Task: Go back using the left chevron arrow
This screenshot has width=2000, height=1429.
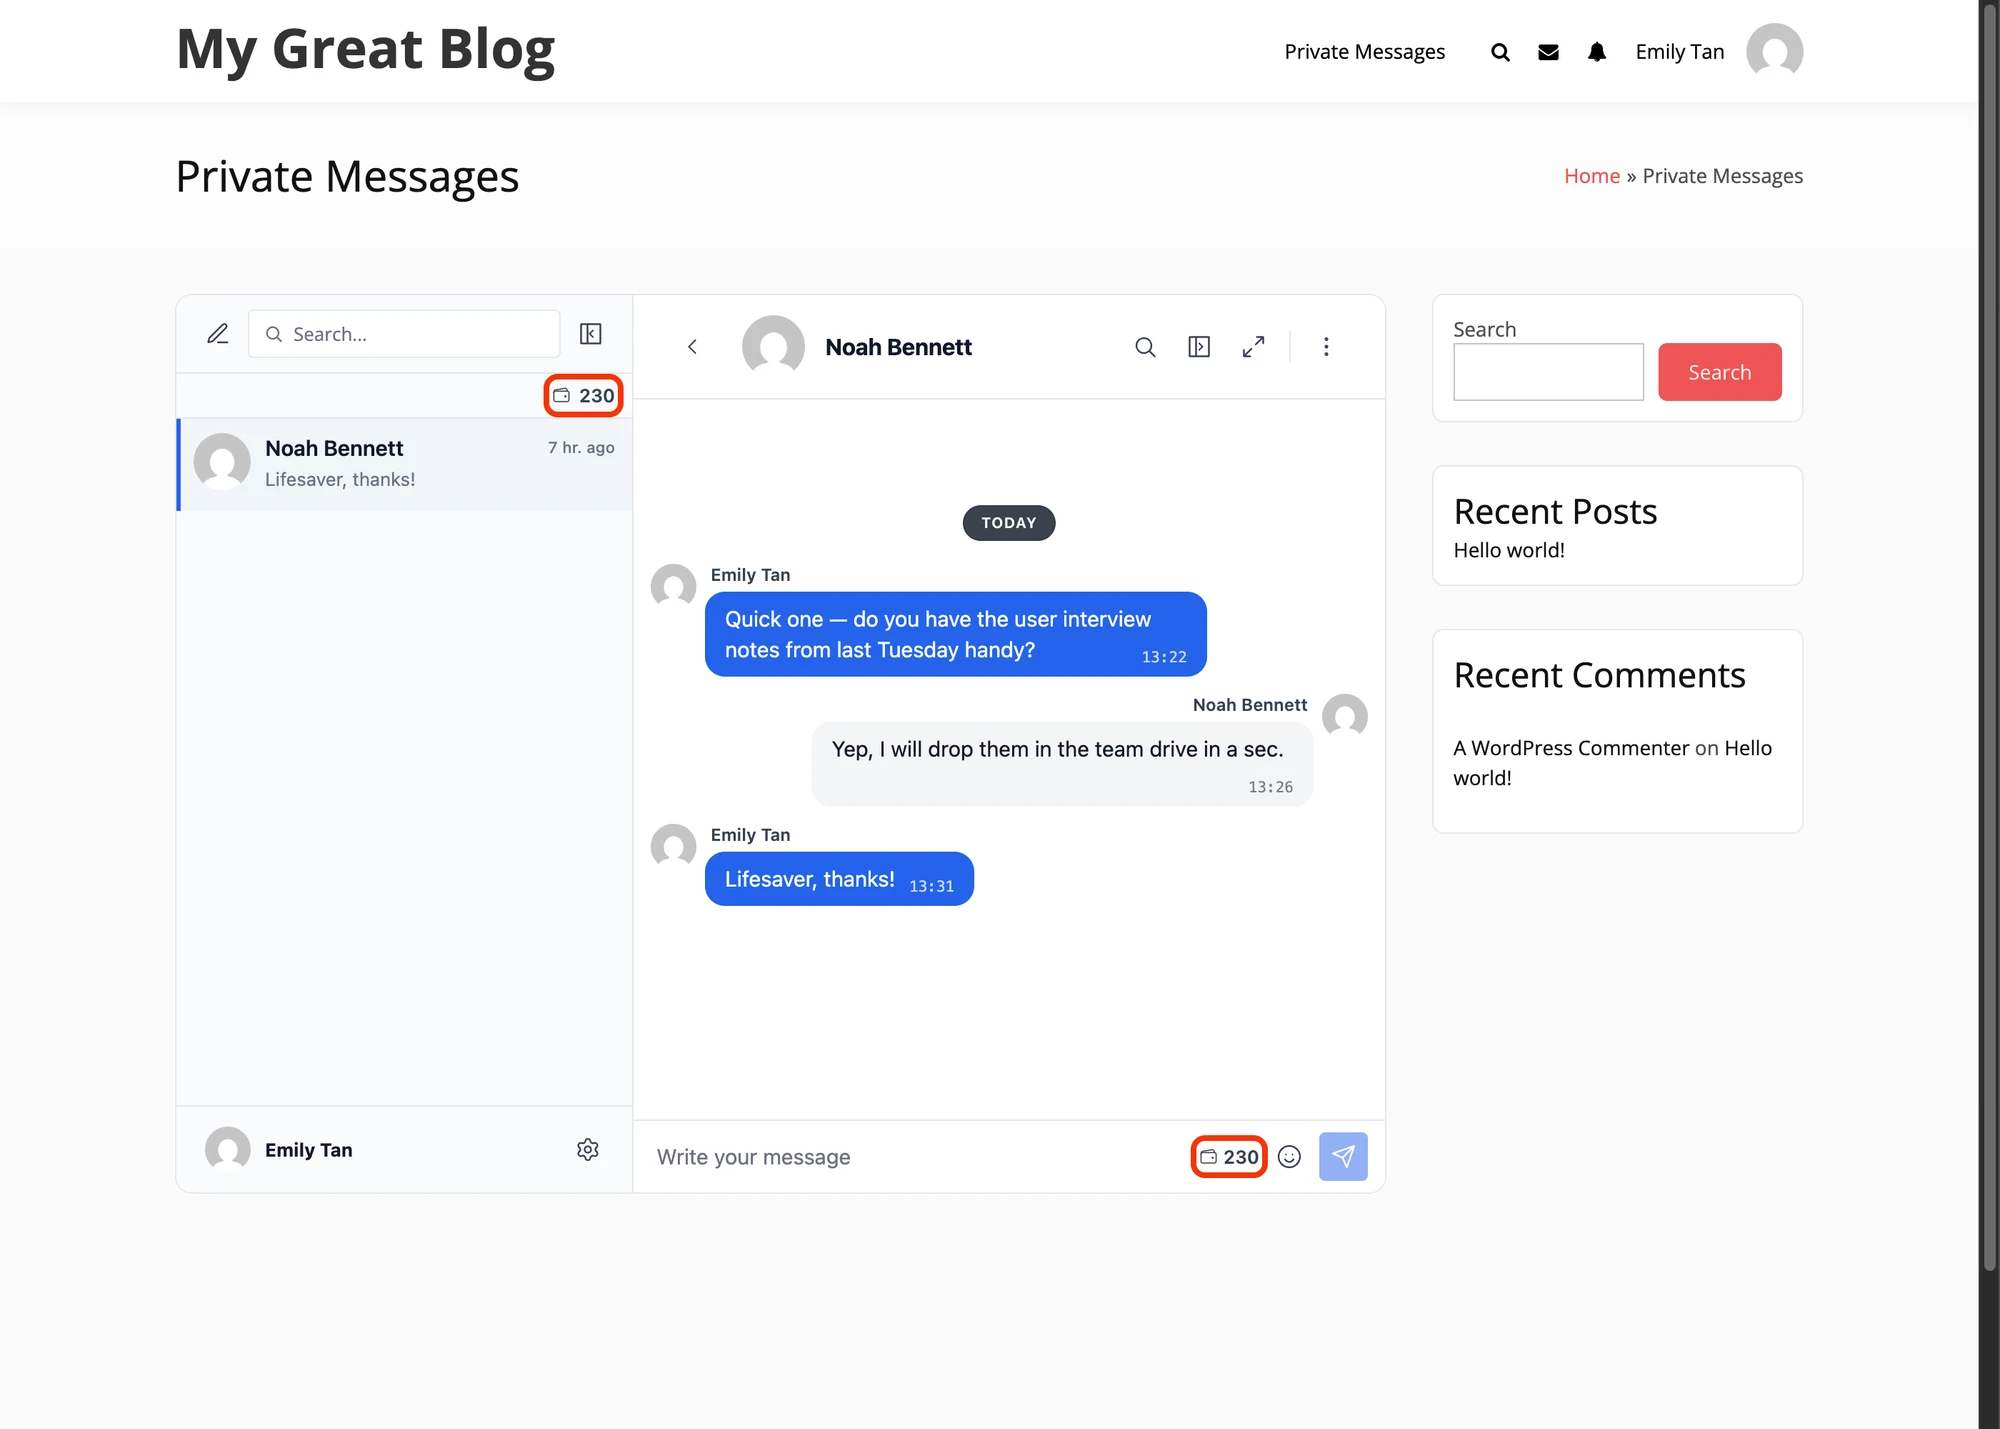Action: tap(692, 347)
